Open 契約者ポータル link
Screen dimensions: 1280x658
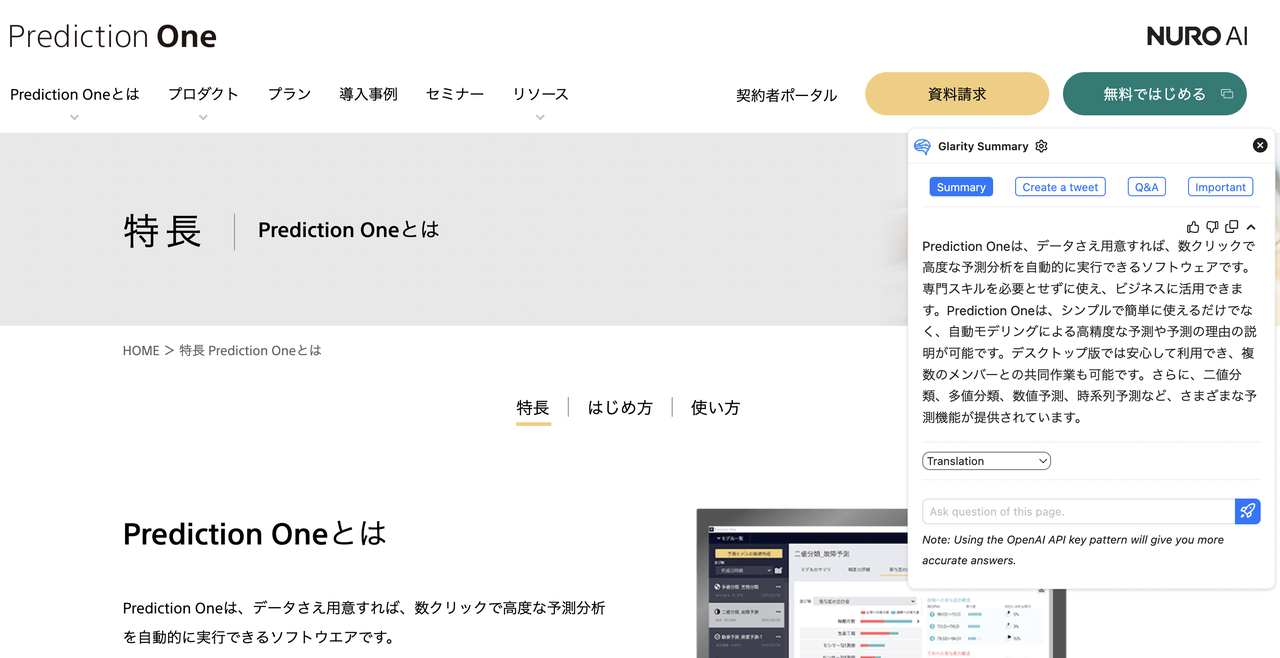pyautogui.click(x=787, y=95)
